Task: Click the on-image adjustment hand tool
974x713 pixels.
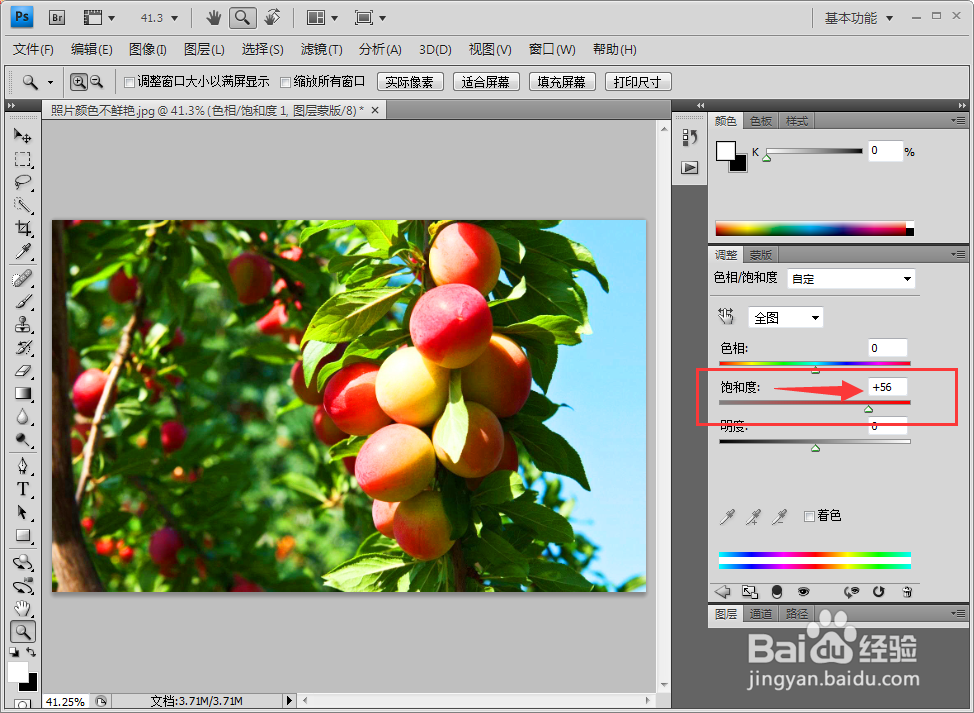Action: pos(726,316)
